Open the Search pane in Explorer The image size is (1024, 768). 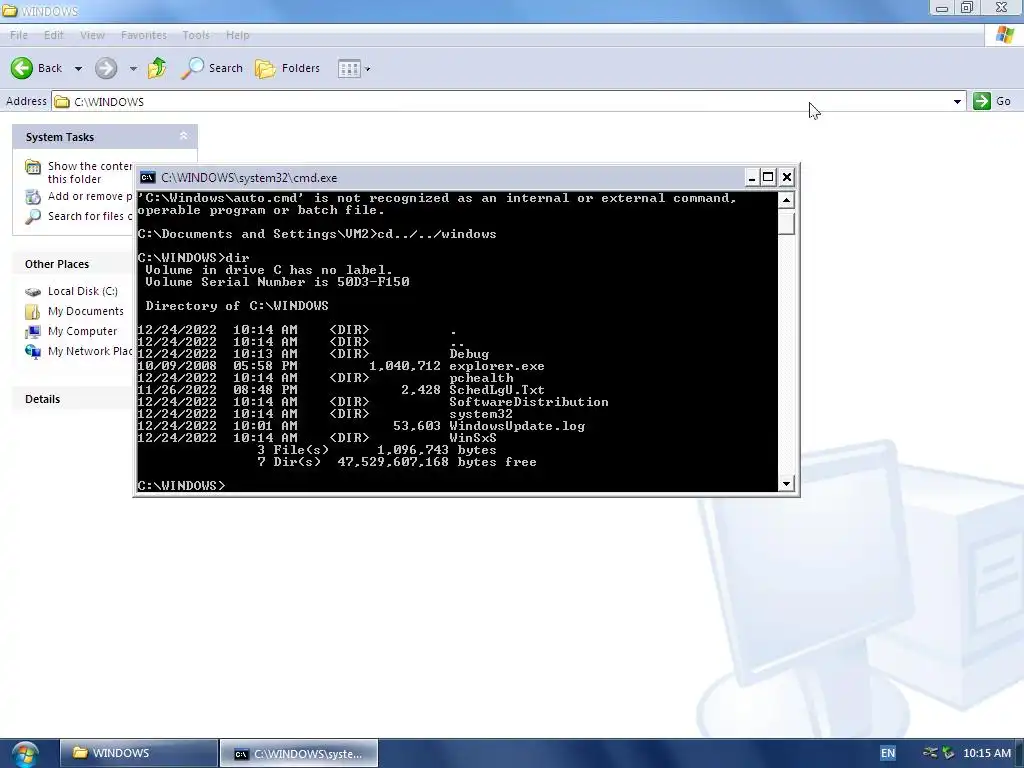(x=212, y=68)
